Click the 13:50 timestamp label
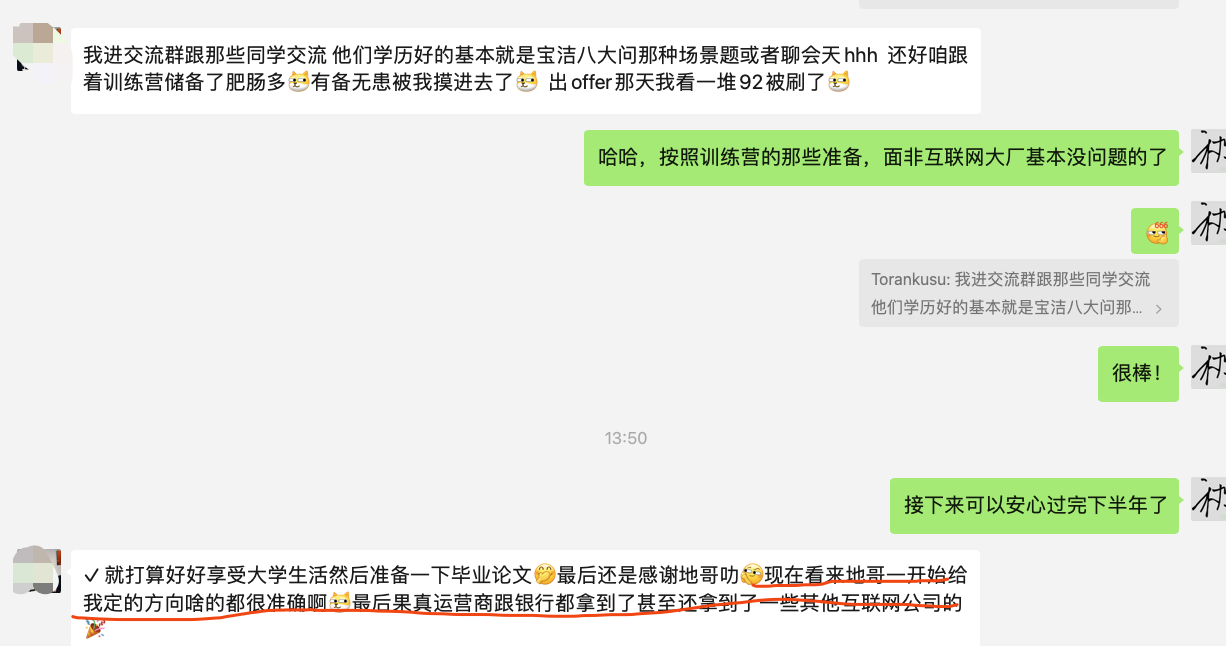 click(626, 438)
